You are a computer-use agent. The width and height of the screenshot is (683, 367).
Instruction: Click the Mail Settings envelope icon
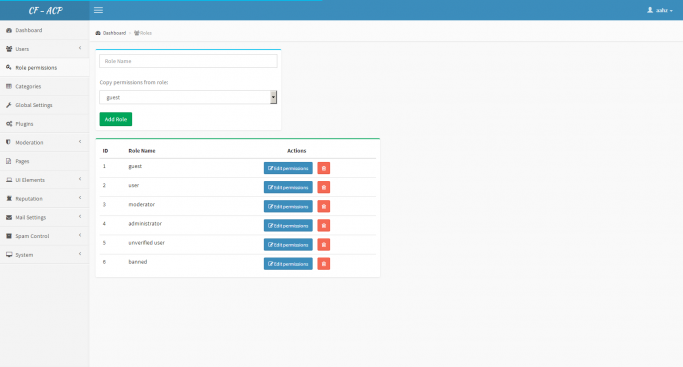pos(9,217)
